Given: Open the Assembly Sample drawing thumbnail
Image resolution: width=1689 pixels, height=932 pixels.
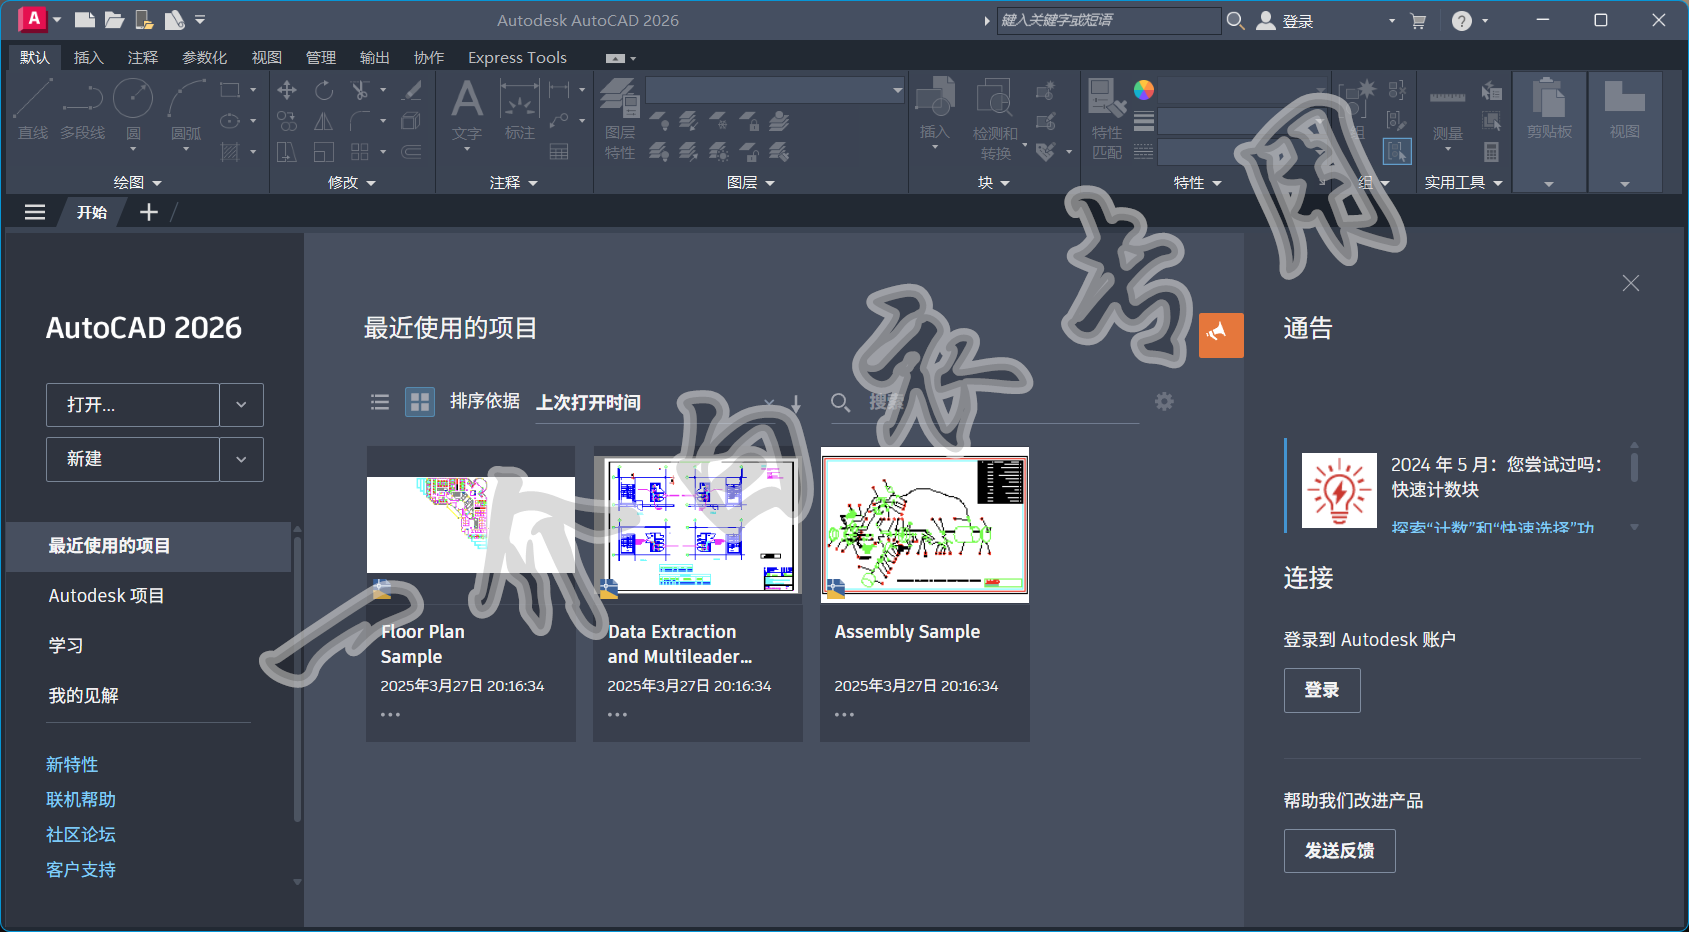Looking at the screenshot, I should (924, 524).
